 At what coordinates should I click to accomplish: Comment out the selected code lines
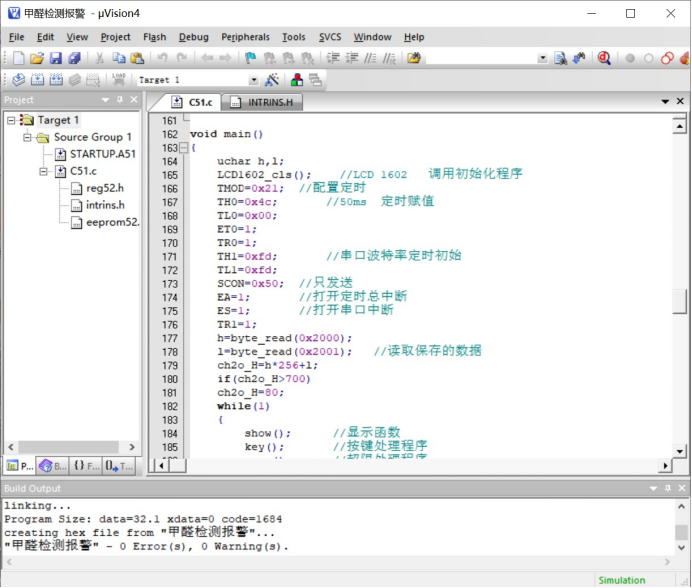point(370,58)
